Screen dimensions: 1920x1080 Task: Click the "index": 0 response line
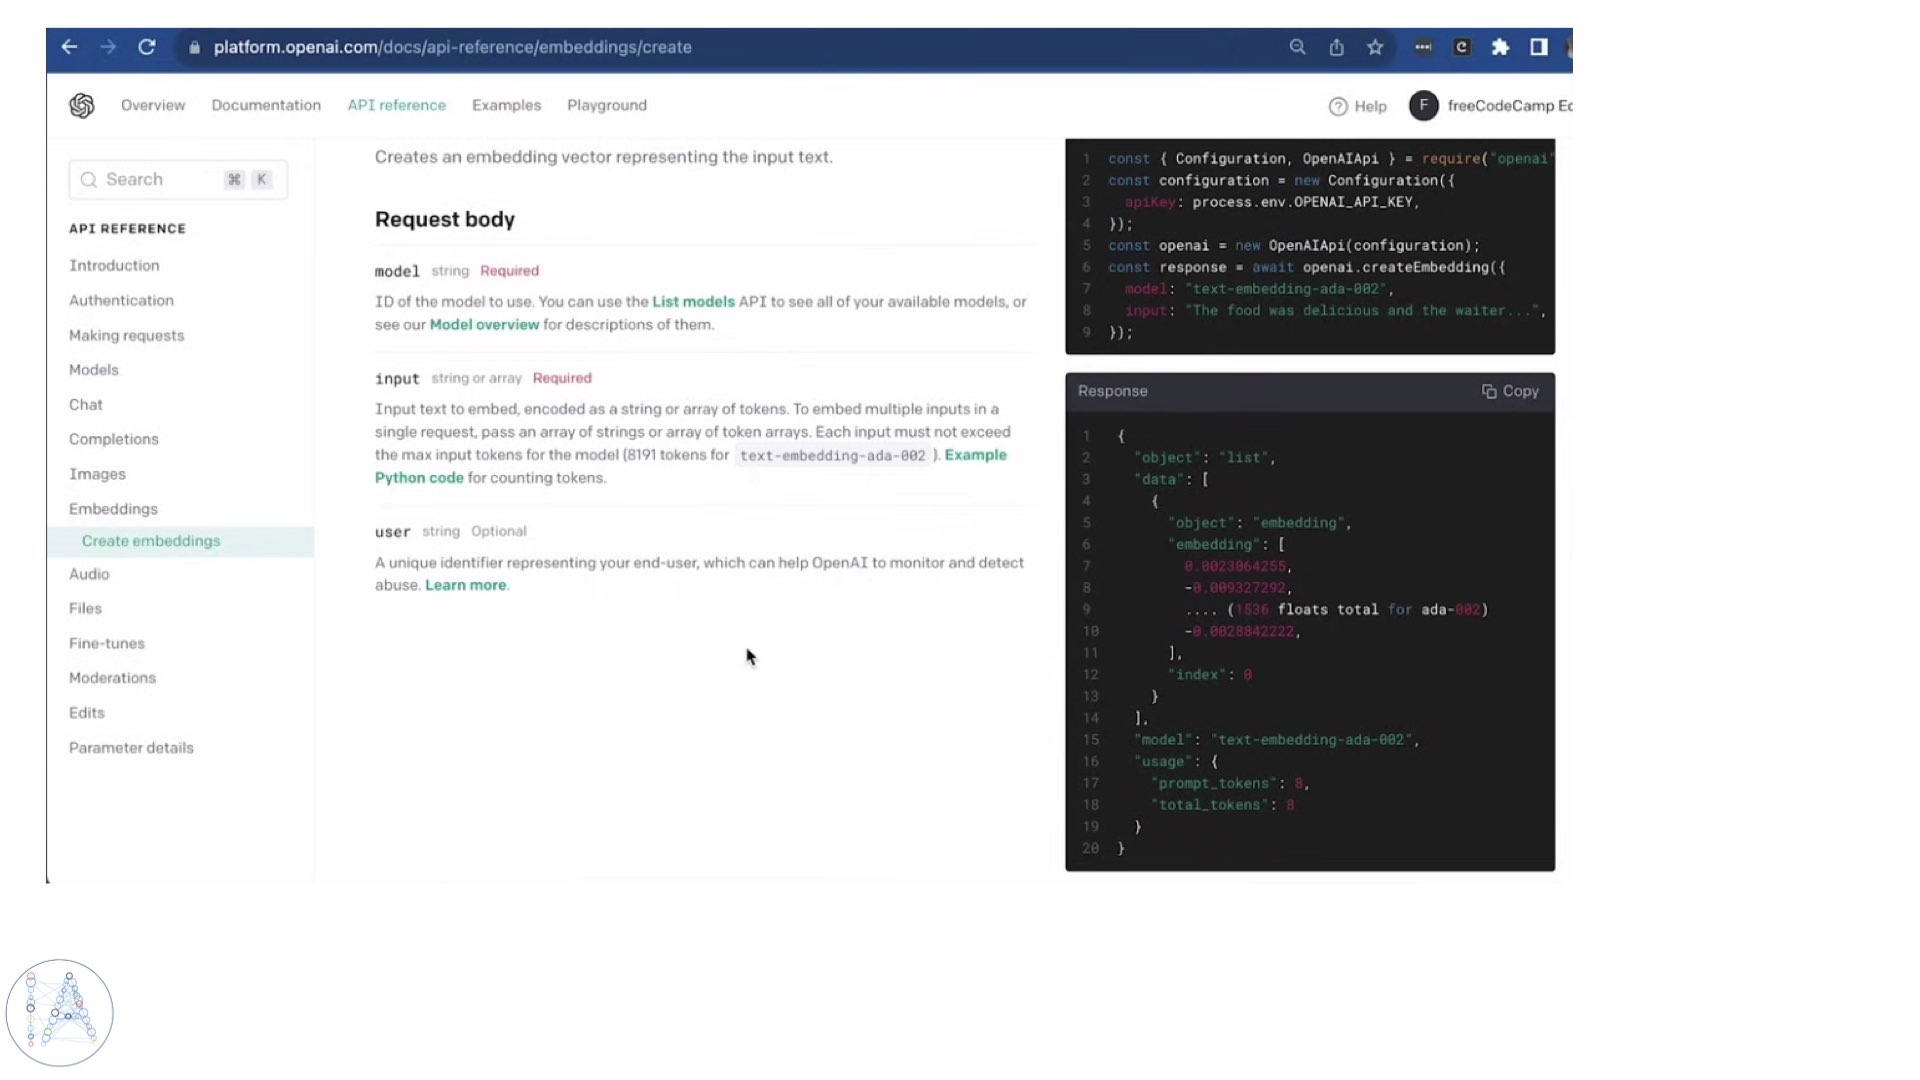tap(1209, 675)
